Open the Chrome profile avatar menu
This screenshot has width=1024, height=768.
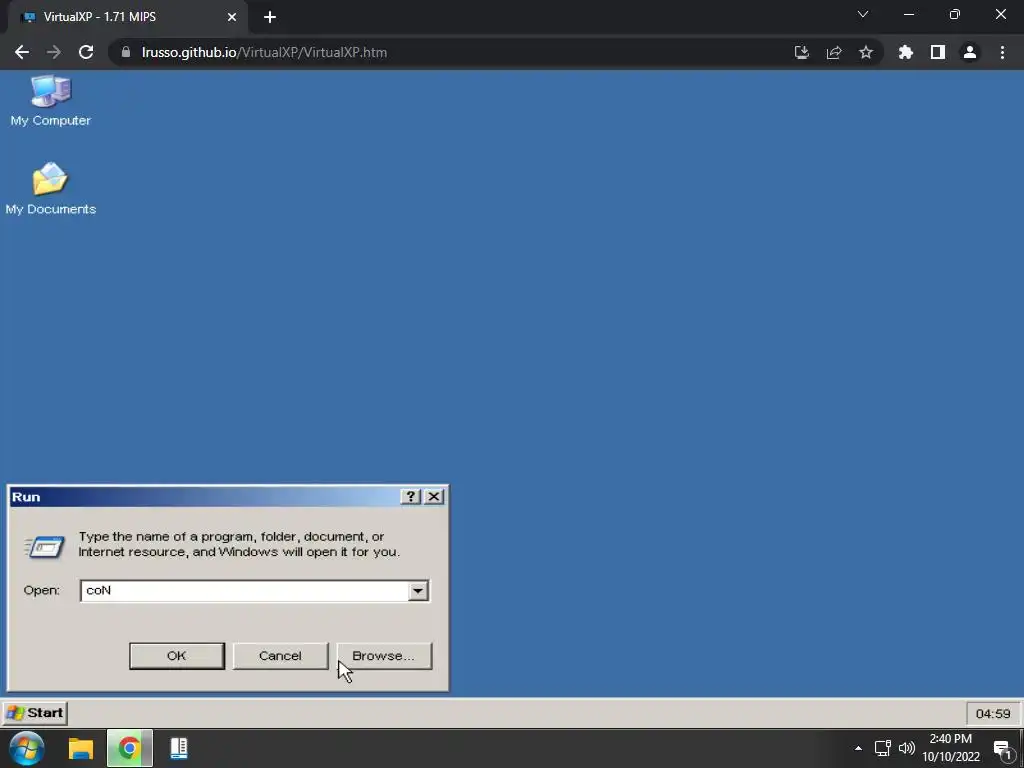pos(970,52)
